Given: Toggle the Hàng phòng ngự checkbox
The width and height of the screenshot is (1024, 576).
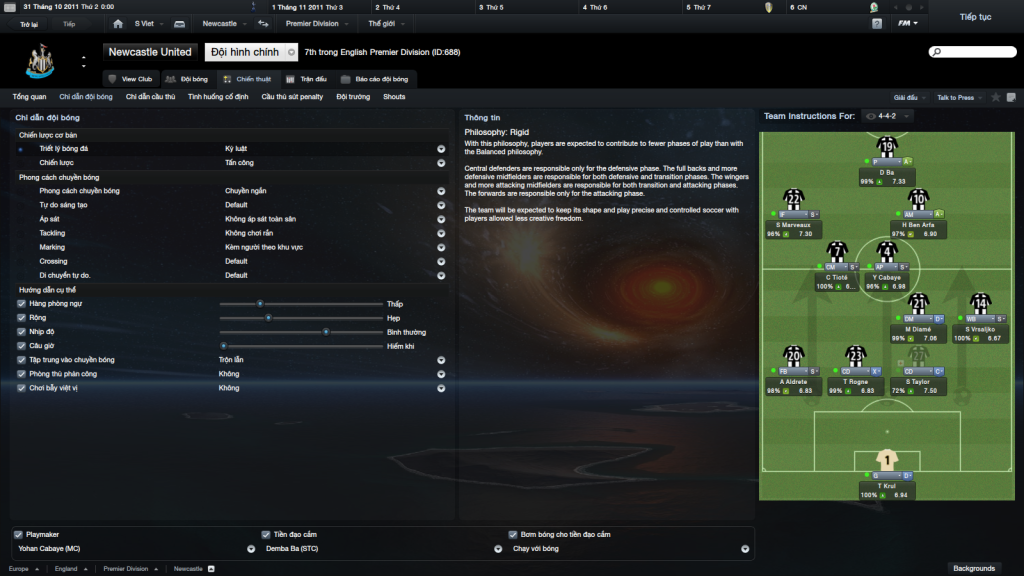Looking at the screenshot, I should pyautogui.click(x=22, y=304).
